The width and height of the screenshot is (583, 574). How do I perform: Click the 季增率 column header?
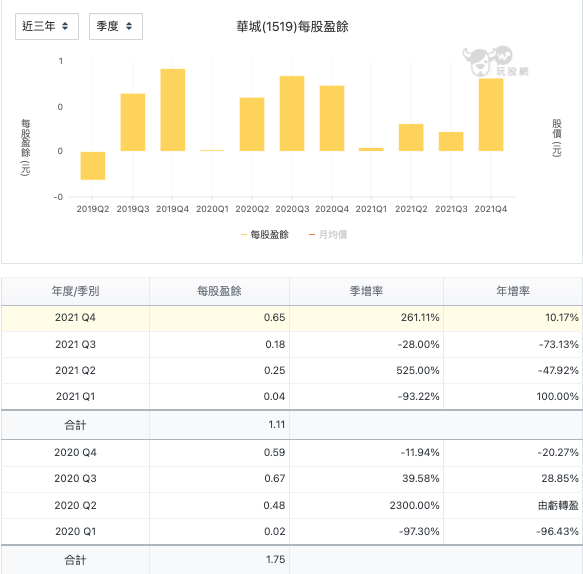(x=366, y=291)
